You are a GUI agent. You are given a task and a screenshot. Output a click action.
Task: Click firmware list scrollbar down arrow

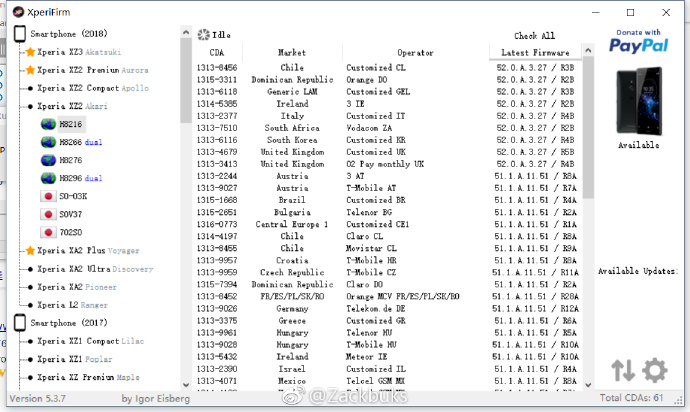click(x=588, y=385)
